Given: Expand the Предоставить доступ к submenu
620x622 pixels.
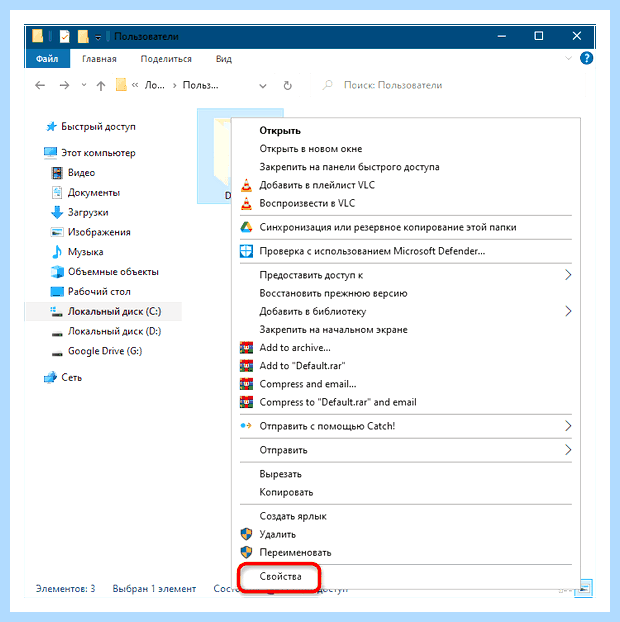Looking at the screenshot, I should (406, 275).
